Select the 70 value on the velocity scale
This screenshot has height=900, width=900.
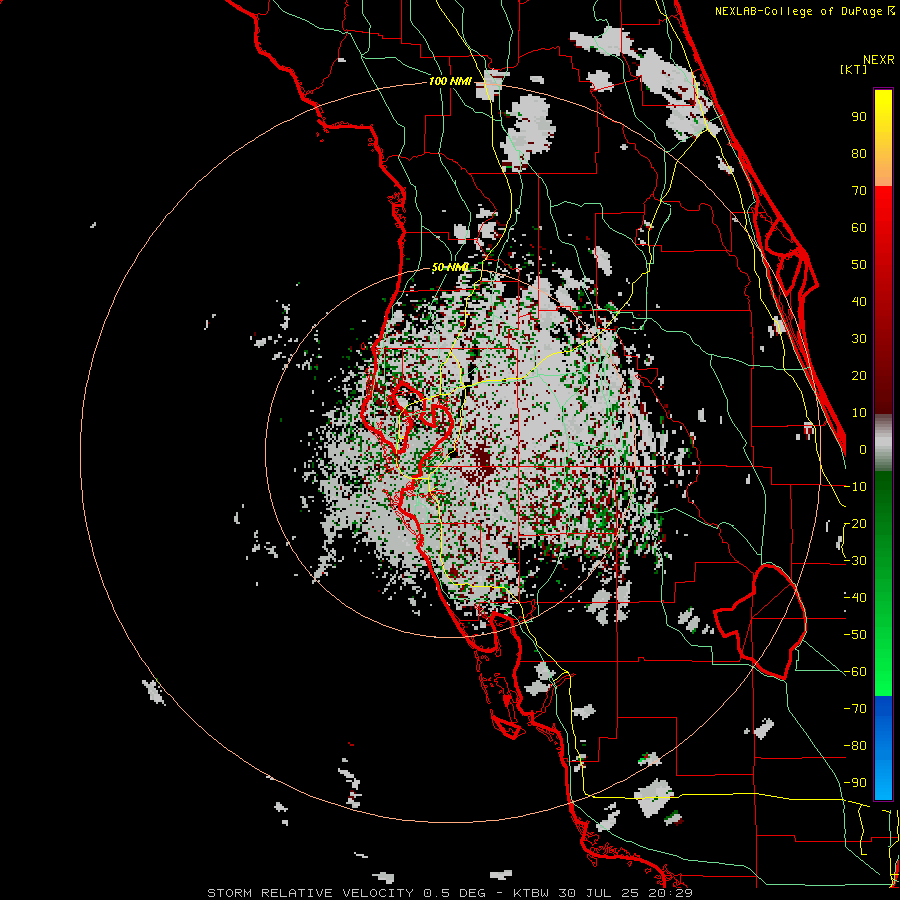[x=859, y=191]
